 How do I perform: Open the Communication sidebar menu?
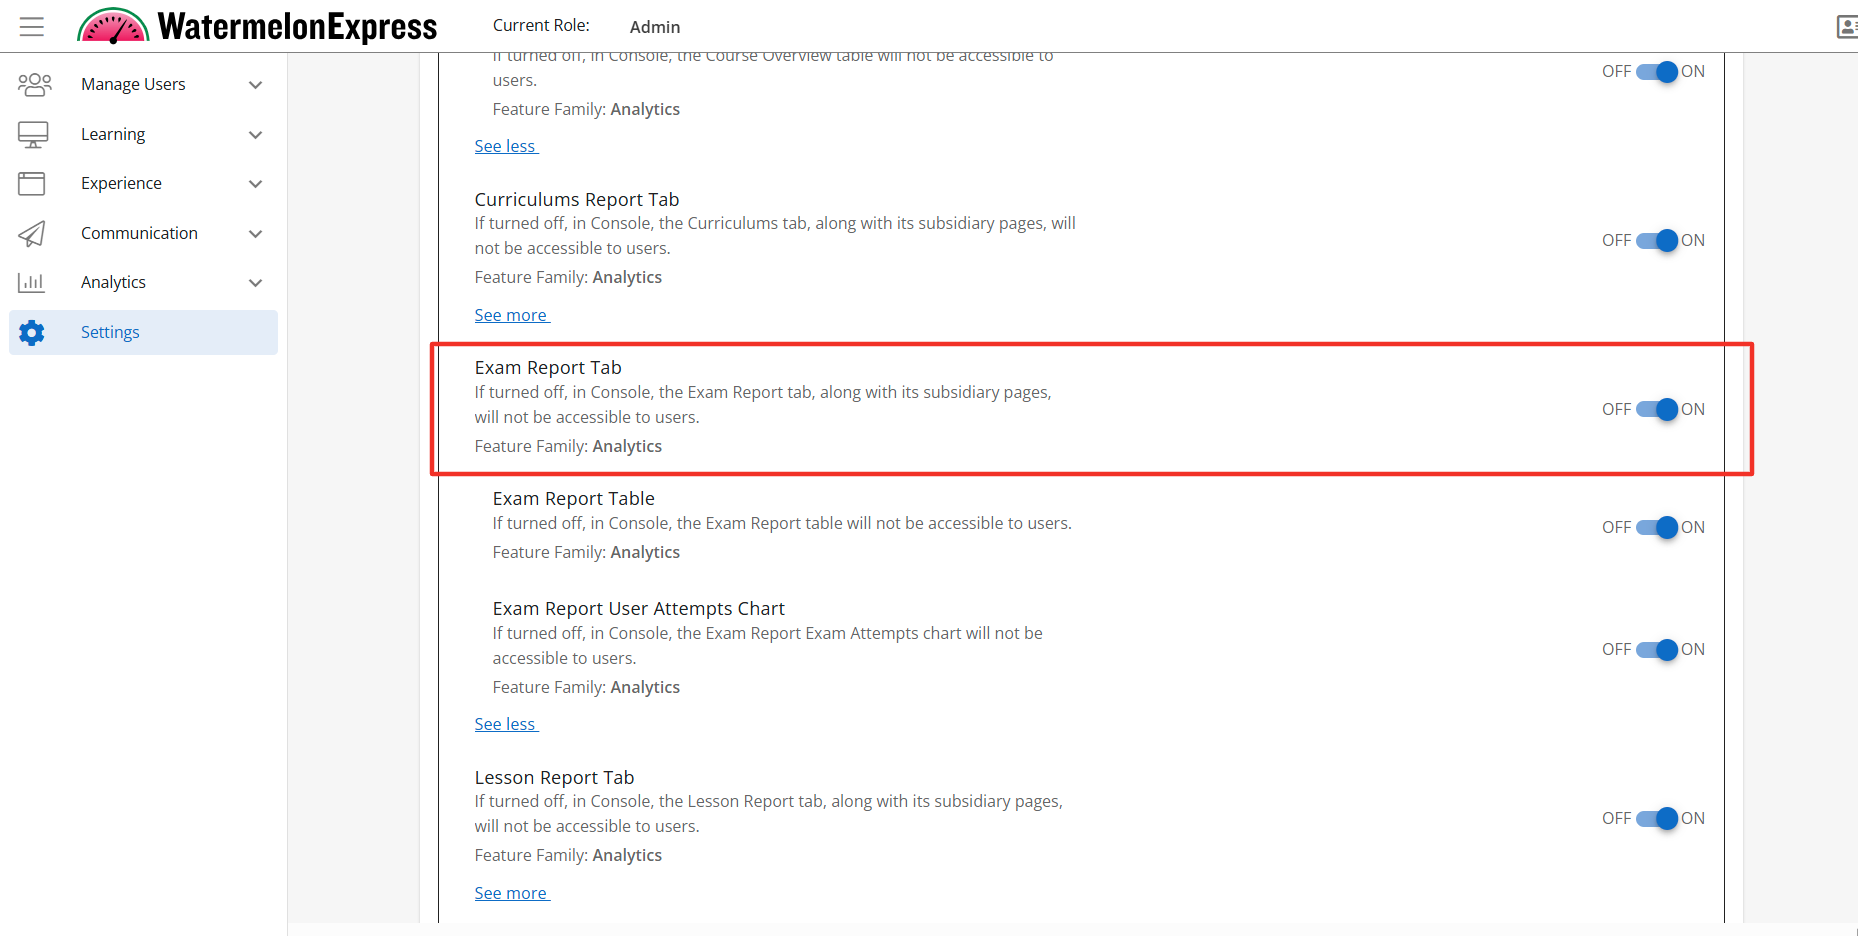tap(139, 233)
